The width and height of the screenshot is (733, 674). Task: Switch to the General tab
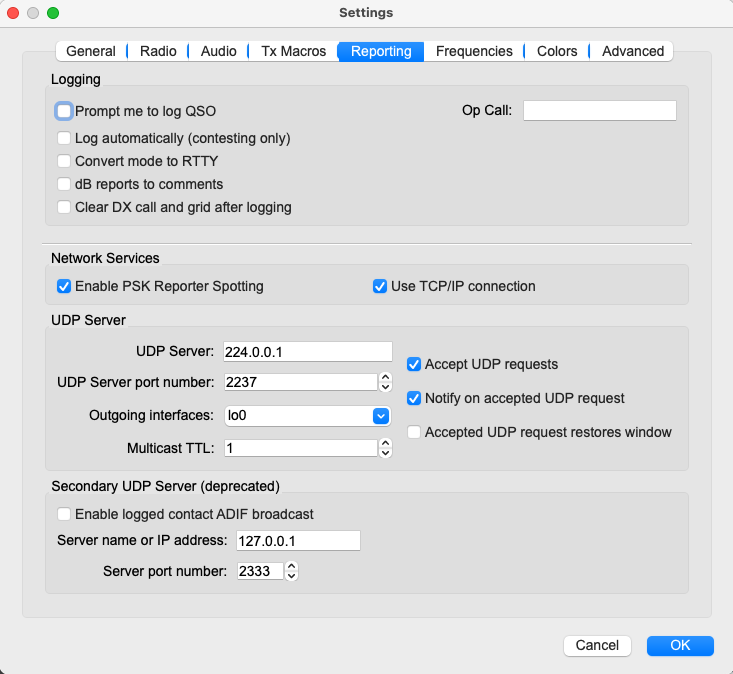[91, 51]
